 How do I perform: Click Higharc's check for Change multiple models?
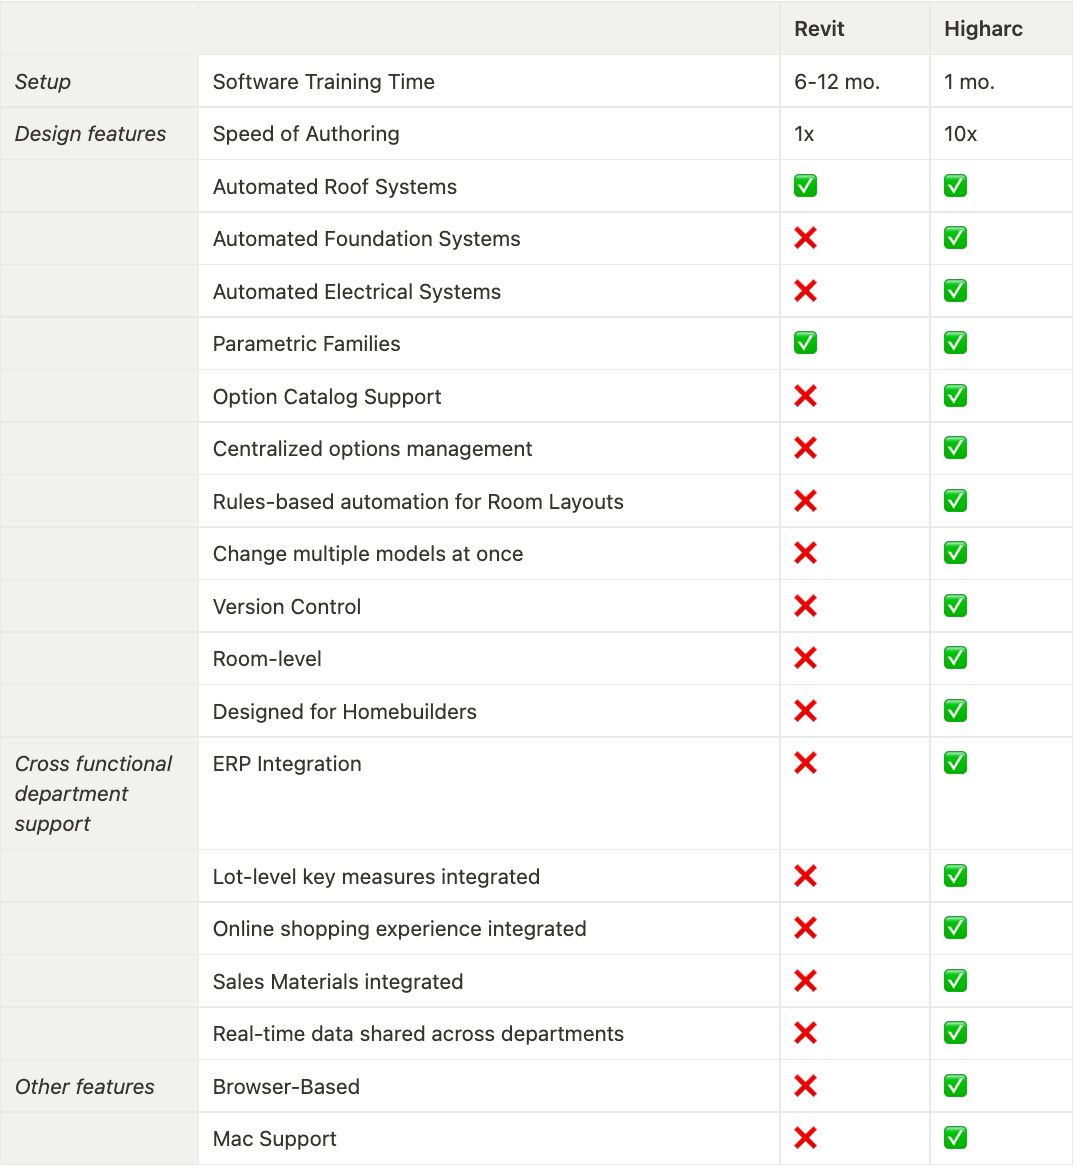coord(955,553)
